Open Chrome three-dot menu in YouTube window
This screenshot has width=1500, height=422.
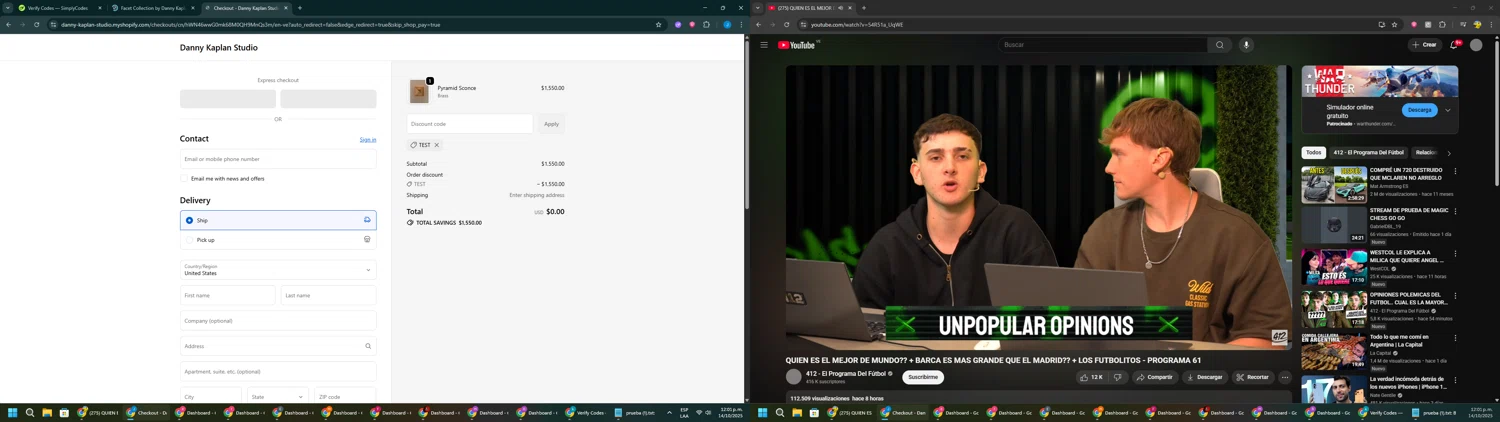(x=1491, y=25)
